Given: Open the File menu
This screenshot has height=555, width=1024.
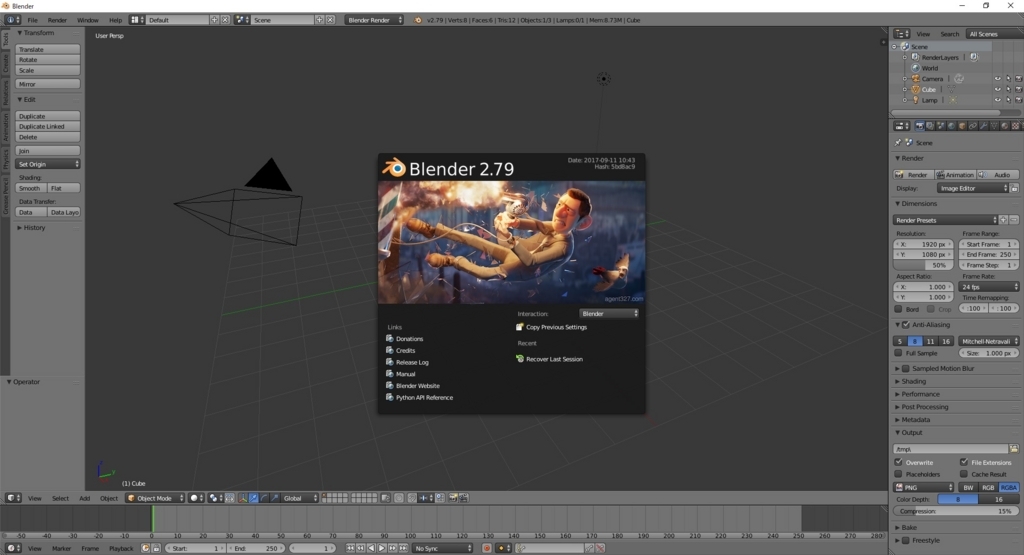Looking at the screenshot, I should (32, 20).
